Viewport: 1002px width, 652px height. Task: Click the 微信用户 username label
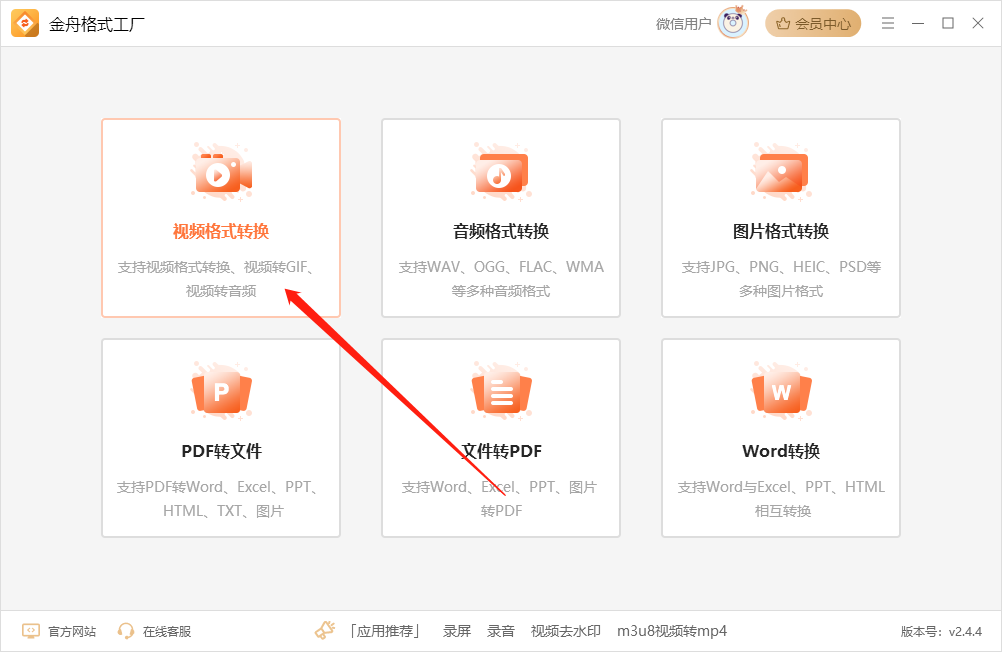684,24
